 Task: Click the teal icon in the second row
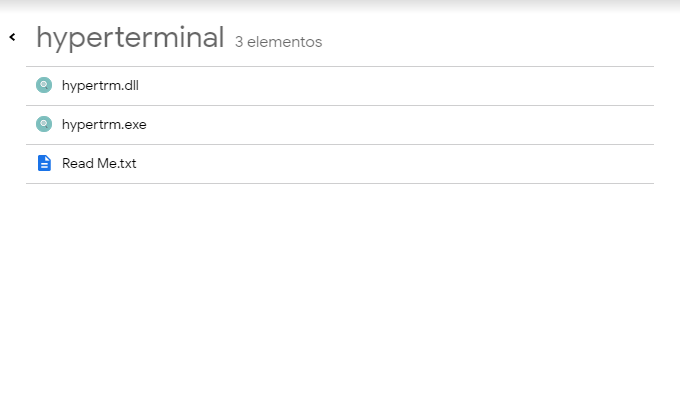click(x=43, y=124)
